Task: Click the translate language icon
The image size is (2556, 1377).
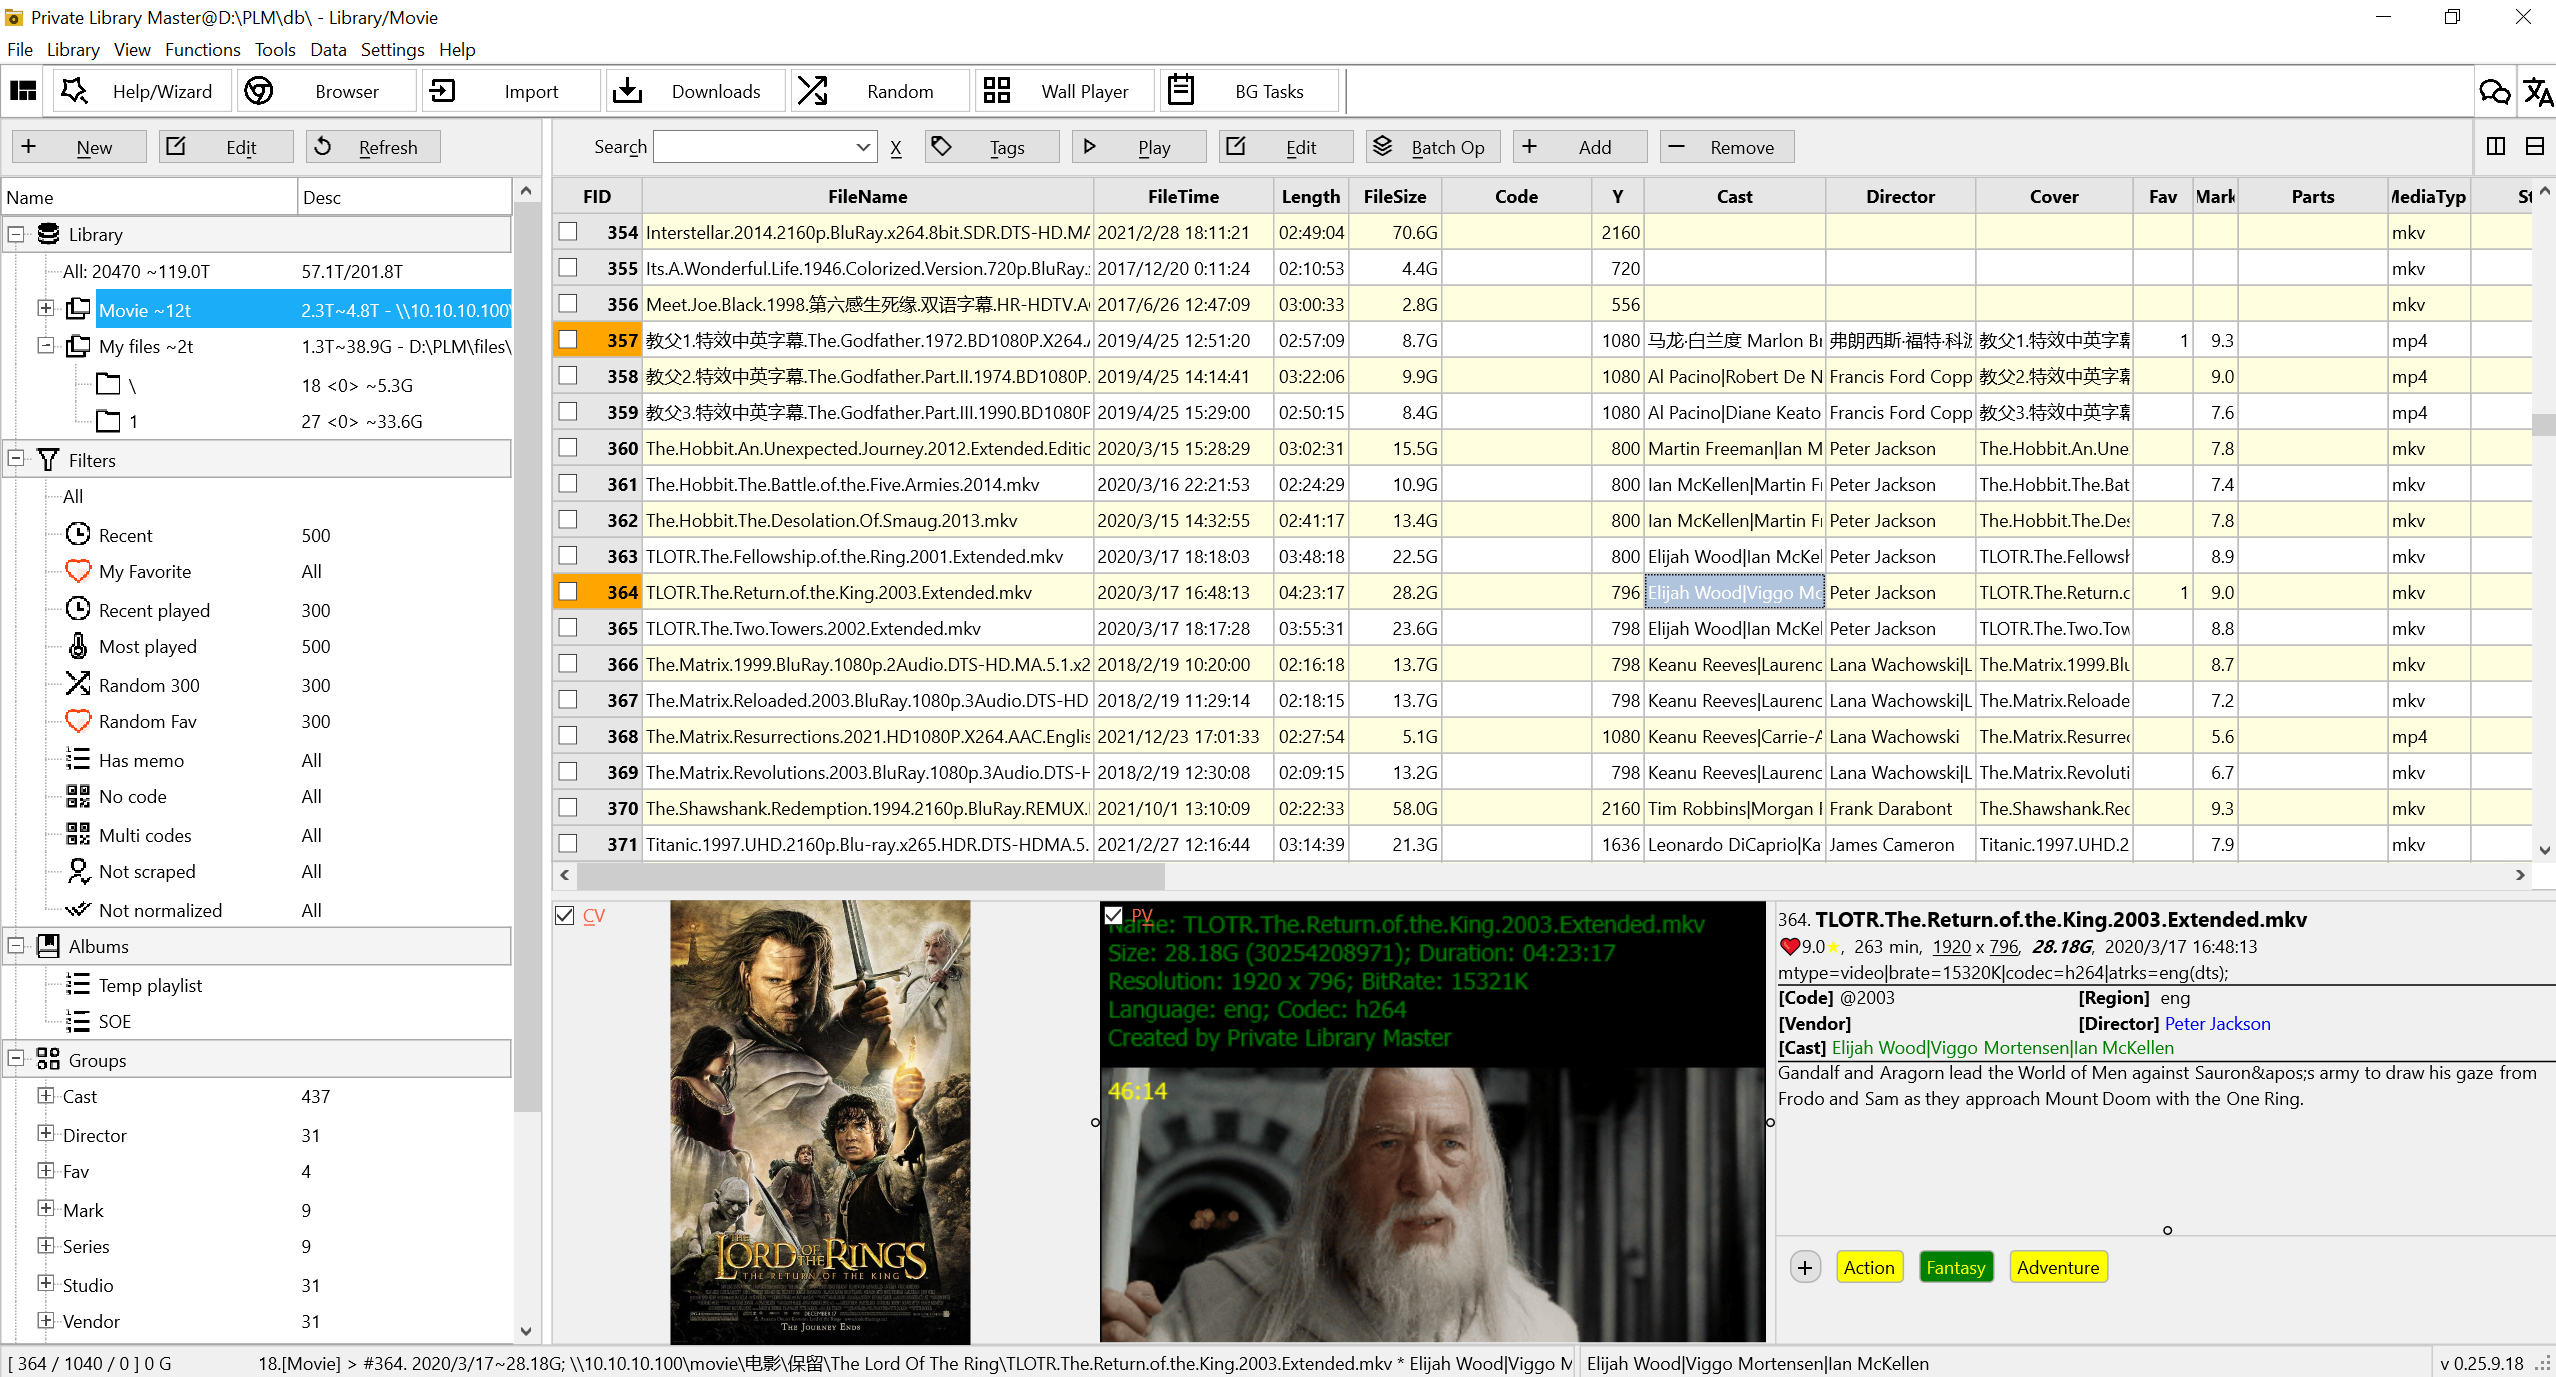Action: 2537,92
